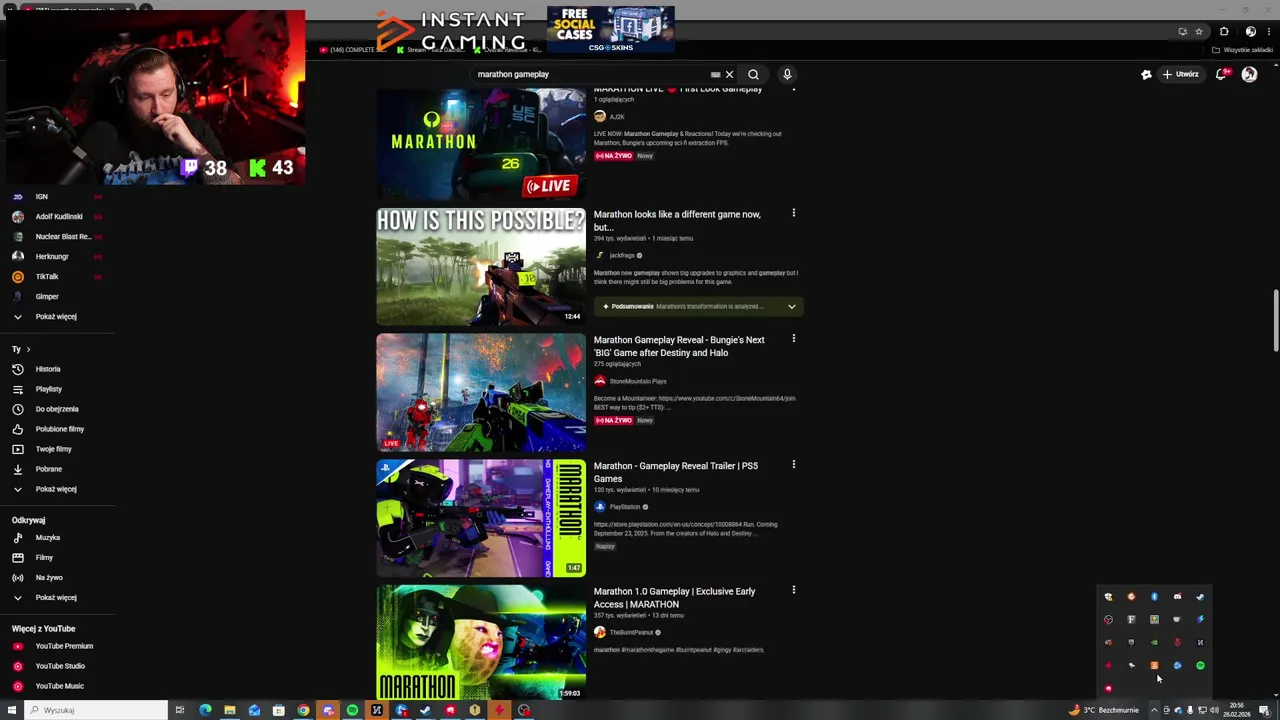Go to TheBurntPeanut channel
Viewport: 1280px width, 720px height.
coord(631,632)
